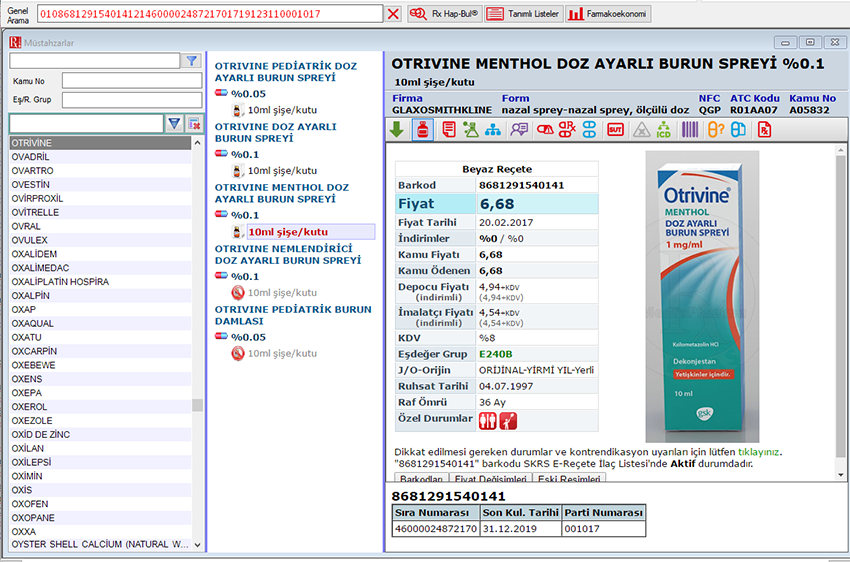The height and width of the screenshot is (562, 850).
Task: Open the filter dropdown next to drug list search
Action: (x=174, y=123)
